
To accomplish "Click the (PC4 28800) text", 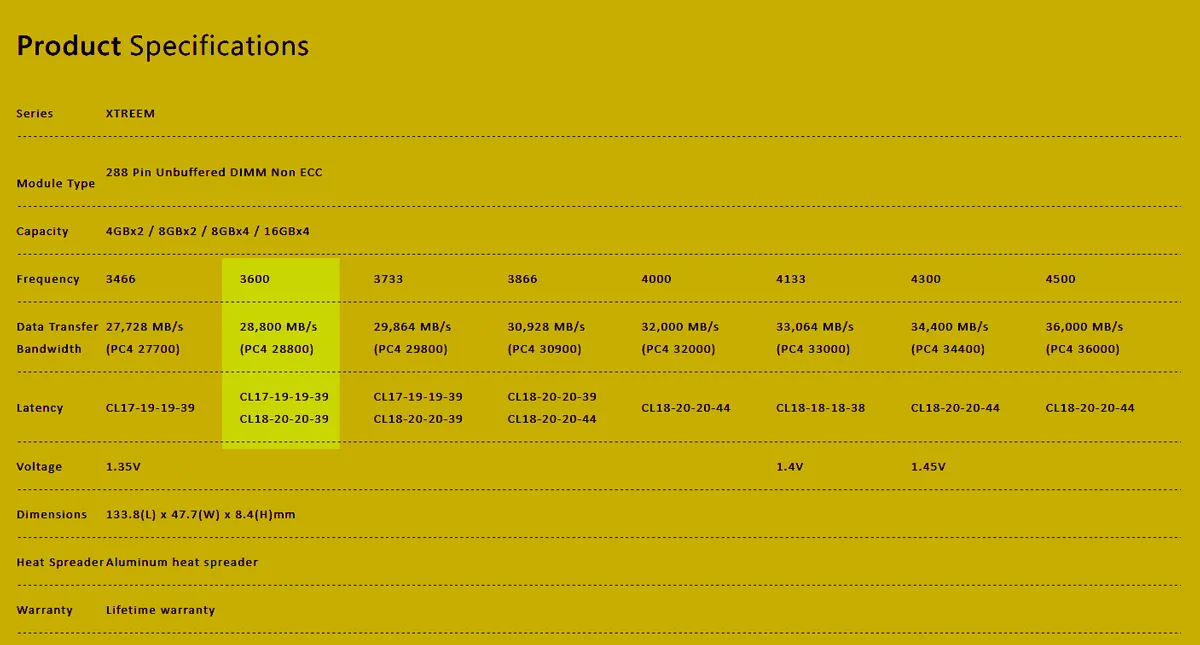I will tap(277, 350).
